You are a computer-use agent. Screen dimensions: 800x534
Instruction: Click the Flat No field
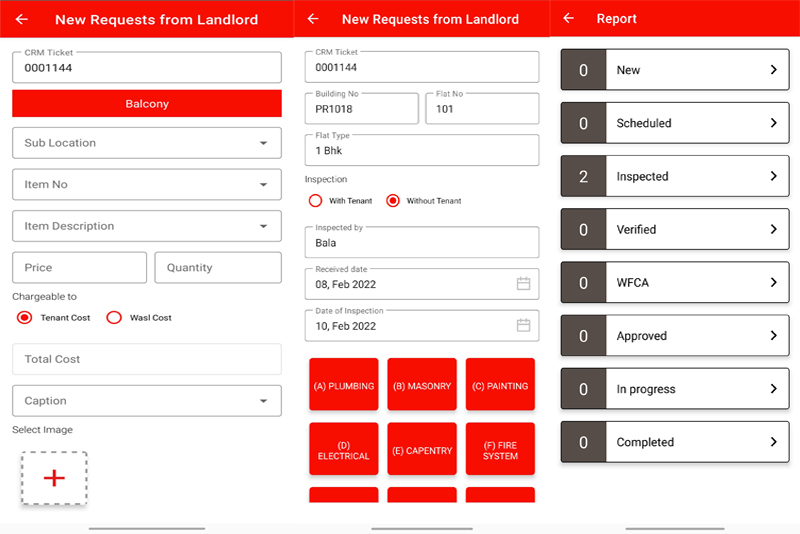pos(483,109)
